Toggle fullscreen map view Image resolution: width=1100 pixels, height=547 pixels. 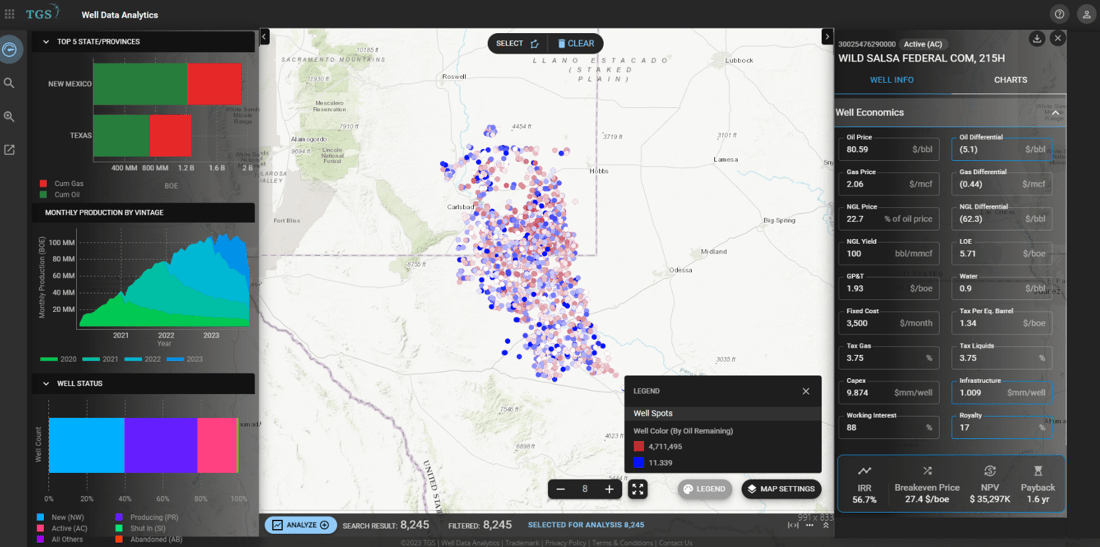(x=638, y=489)
